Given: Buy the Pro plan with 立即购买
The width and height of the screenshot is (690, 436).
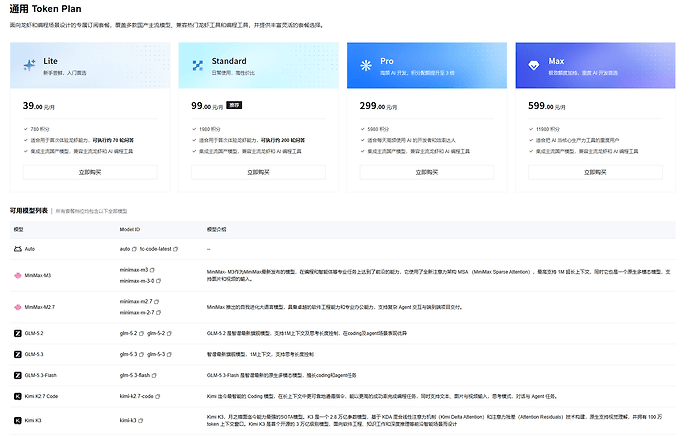Looking at the screenshot, I should click(427, 172).
